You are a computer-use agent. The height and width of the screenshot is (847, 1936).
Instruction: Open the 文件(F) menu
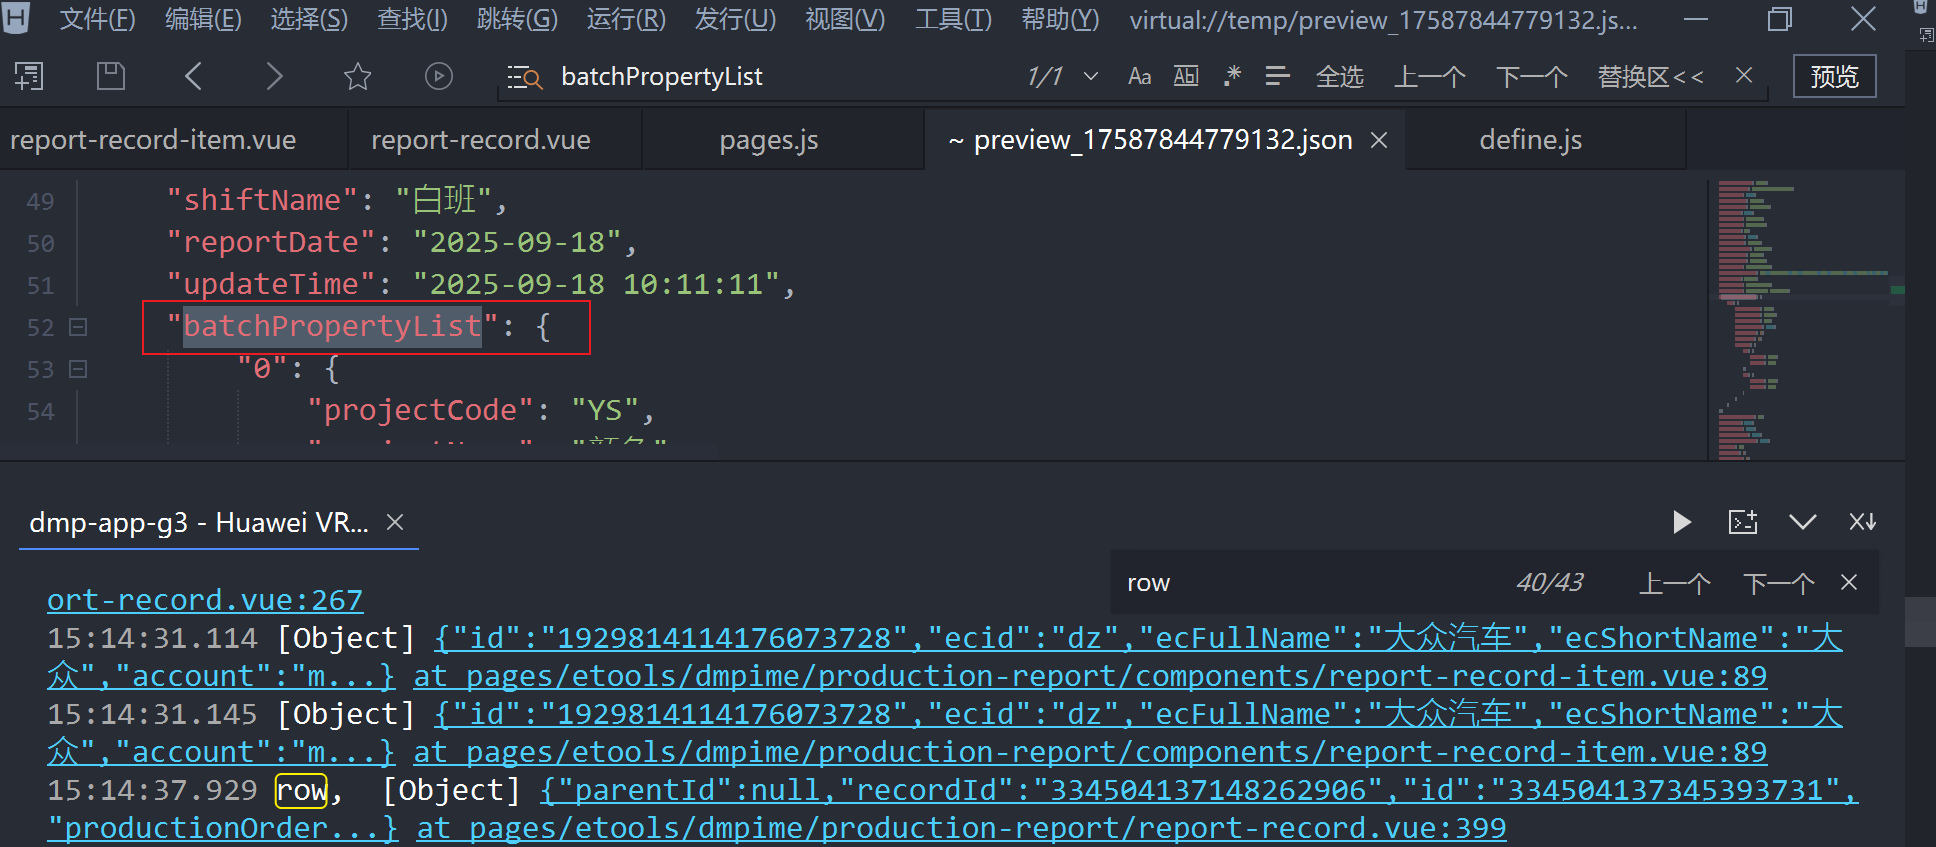(97, 19)
